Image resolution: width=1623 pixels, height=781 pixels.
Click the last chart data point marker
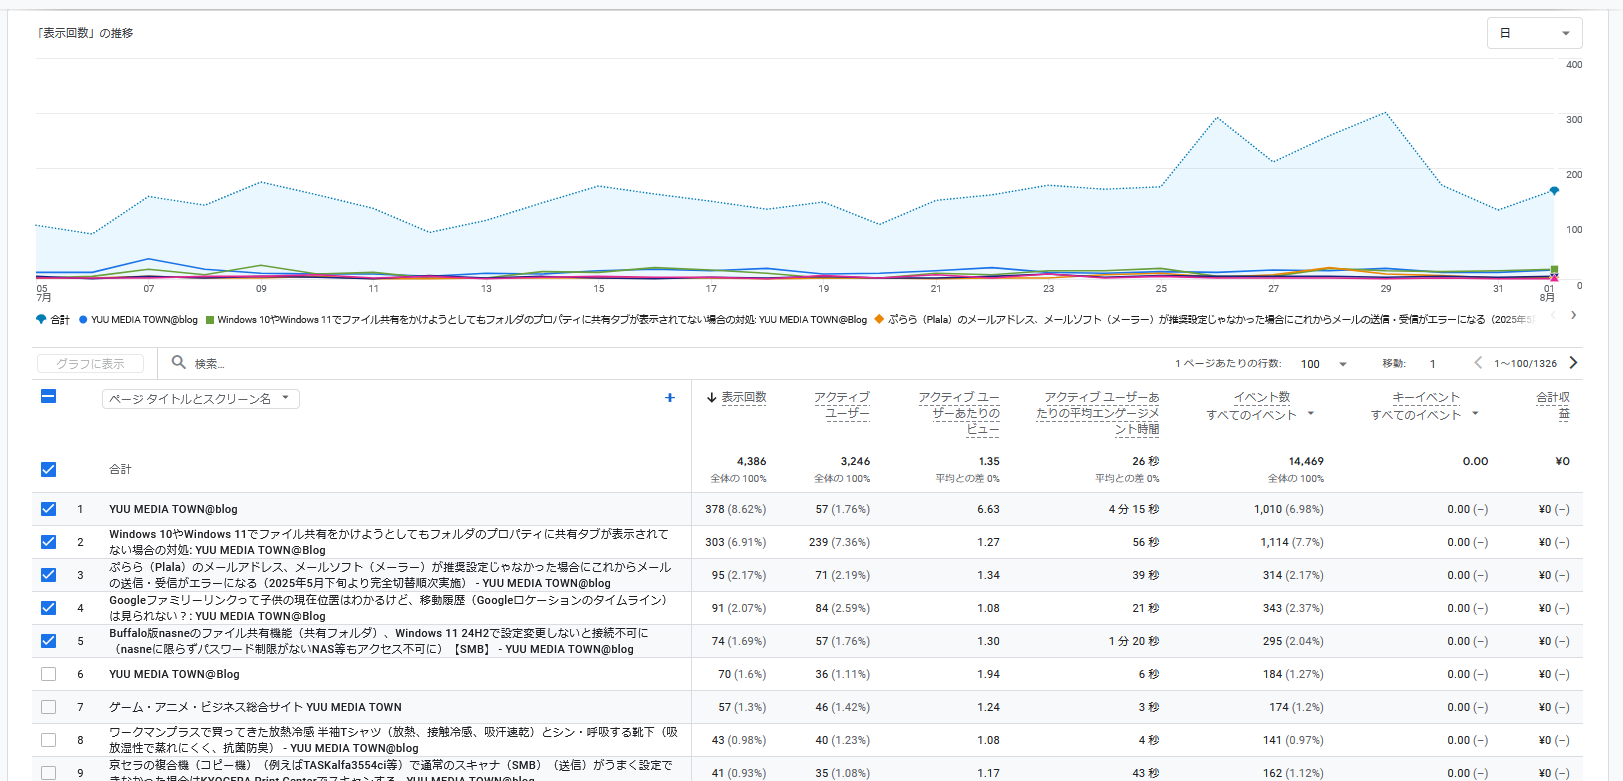coord(1554,190)
